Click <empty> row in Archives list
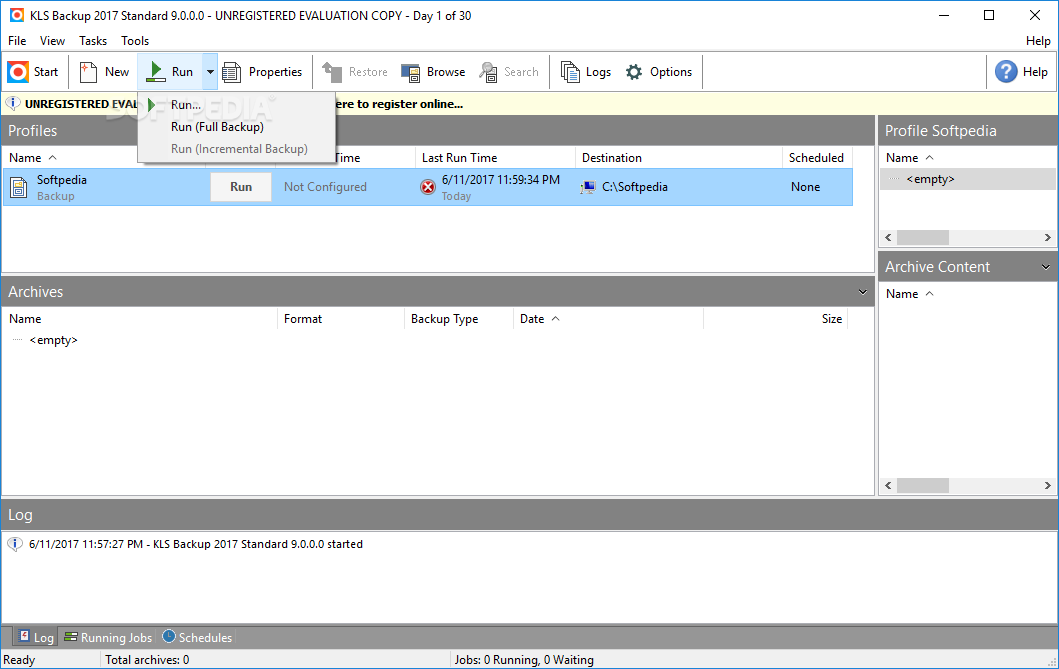This screenshot has height=669, width=1059. pos(53,340)
